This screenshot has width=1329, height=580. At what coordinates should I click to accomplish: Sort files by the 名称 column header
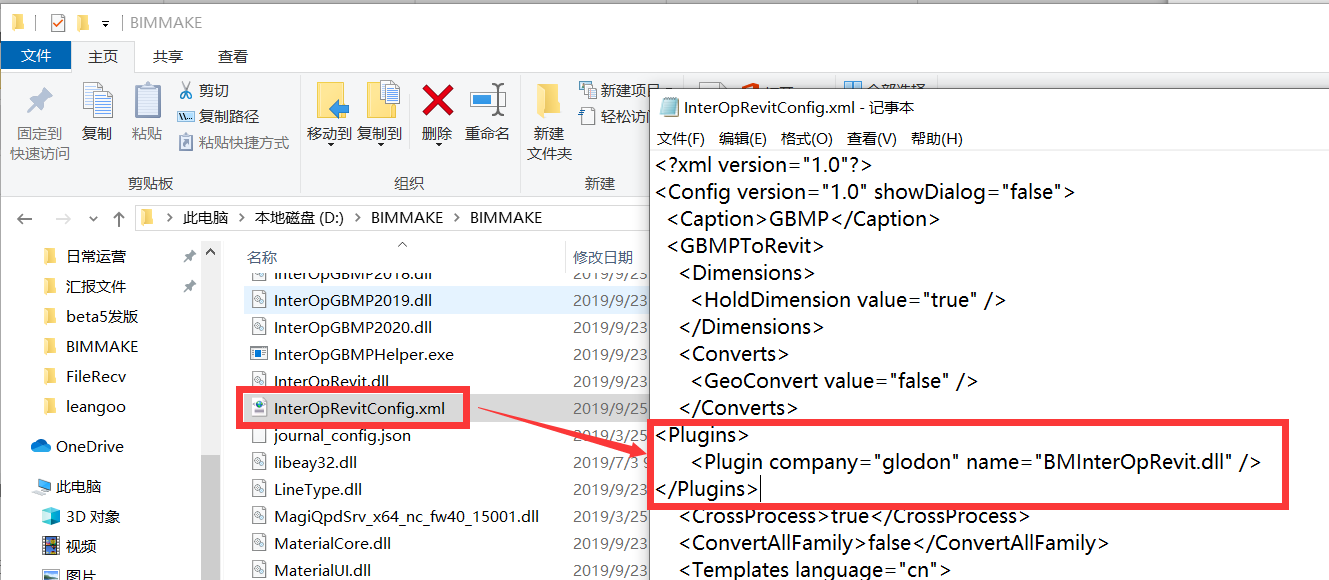tap(262, 257)
